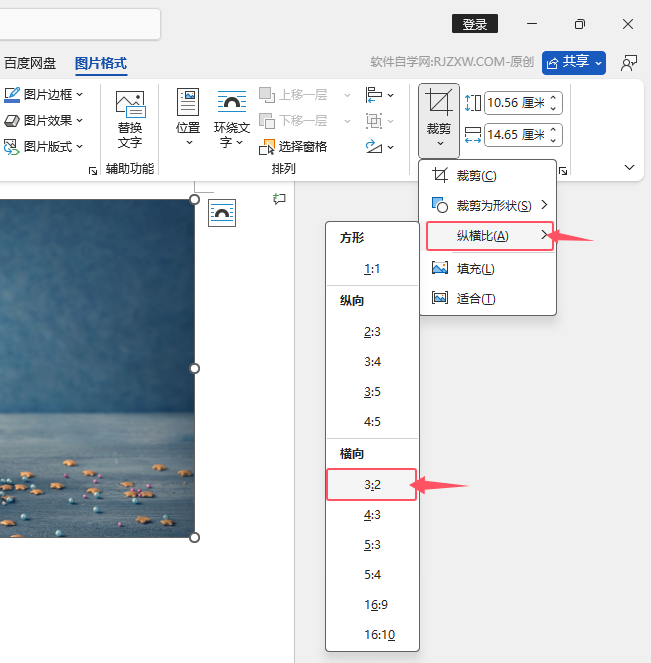
Task: Choose the 3:5 portrait aspect ratio
Action: 372,392
